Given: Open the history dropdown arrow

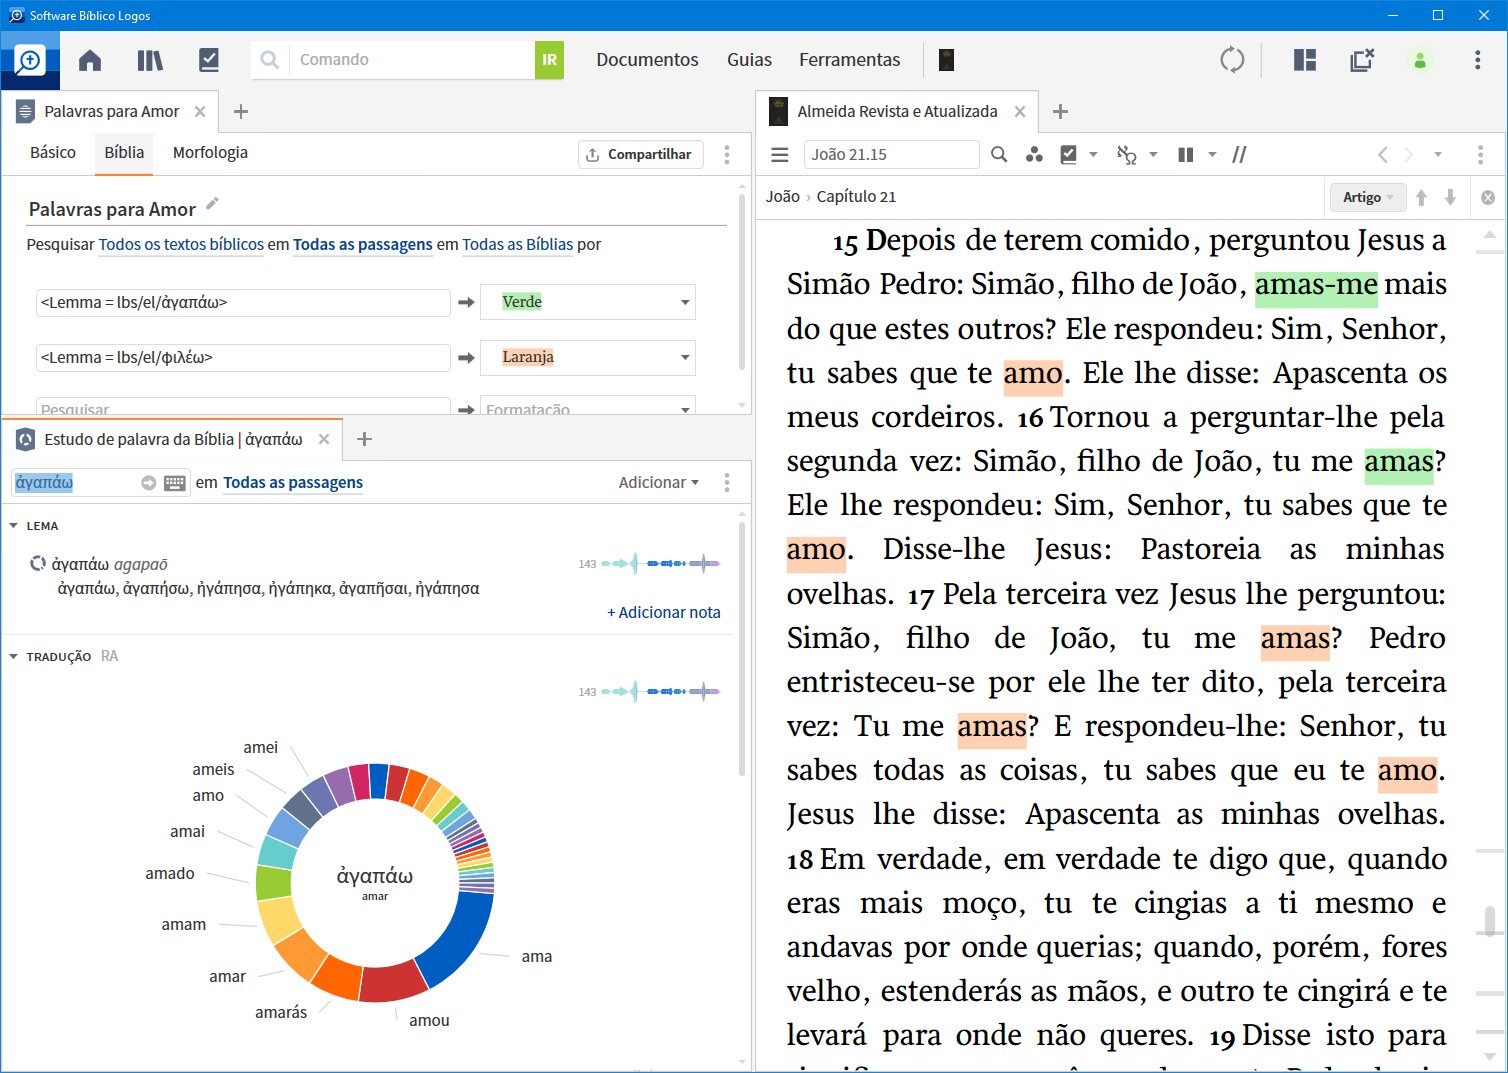Looking at the screenshot, I should (1438, 154).
